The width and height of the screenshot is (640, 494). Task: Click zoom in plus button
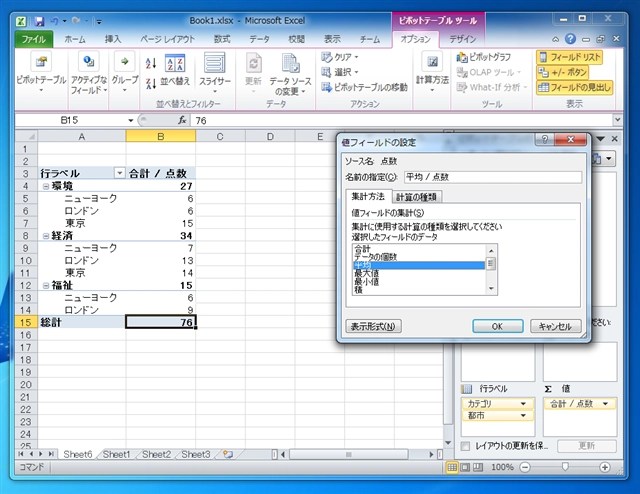[604, 467]
